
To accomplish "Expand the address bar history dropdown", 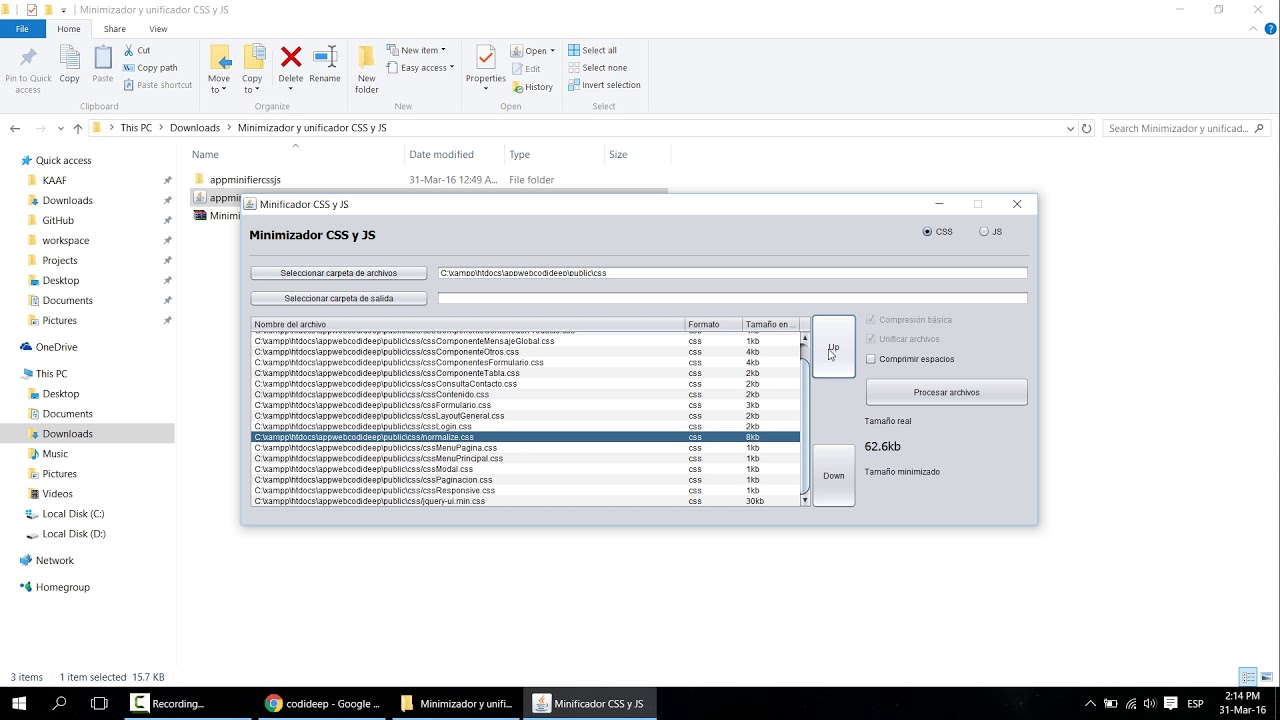I will [x=1070, y=128].
